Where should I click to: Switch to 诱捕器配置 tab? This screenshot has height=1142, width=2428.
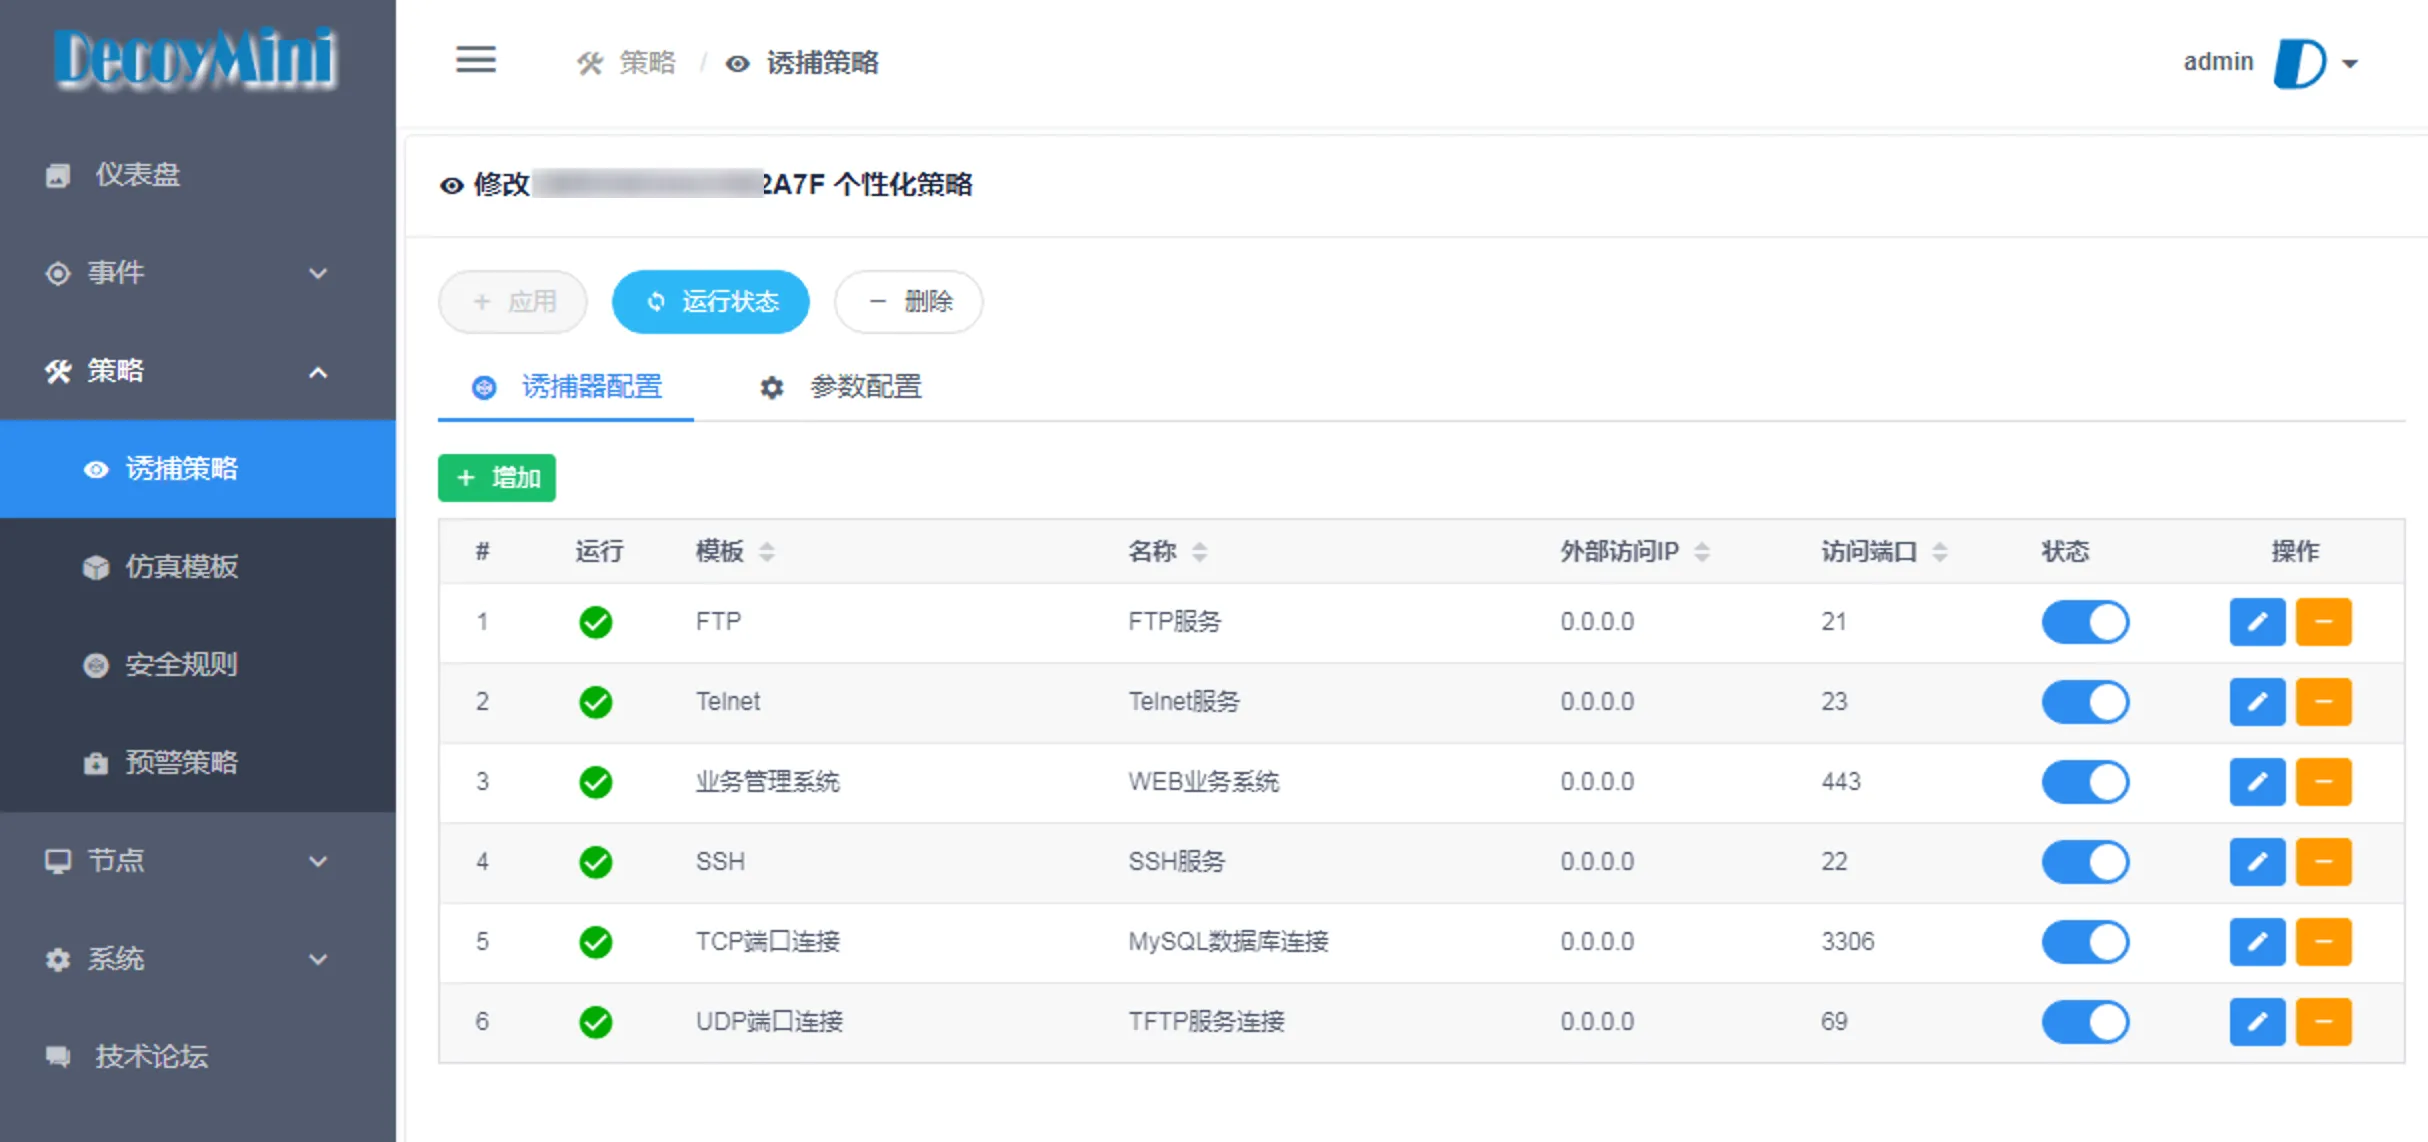point(566,387)
